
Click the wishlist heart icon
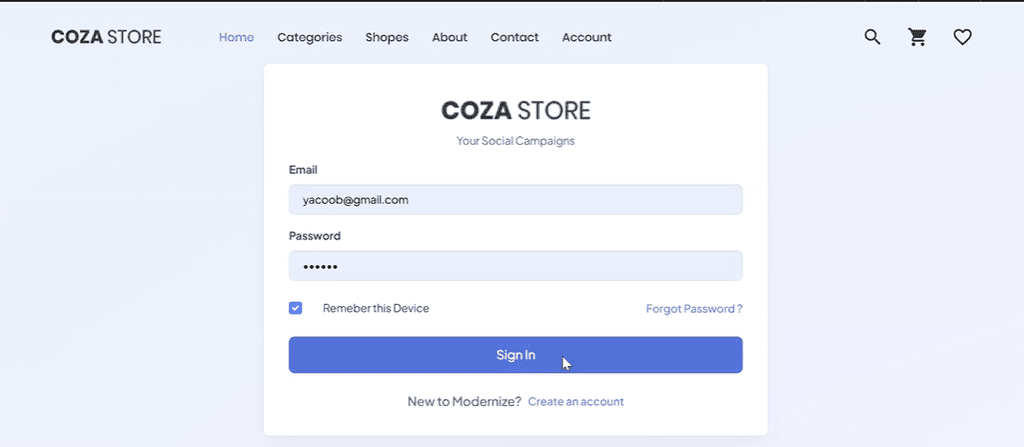tap(962, 37)
